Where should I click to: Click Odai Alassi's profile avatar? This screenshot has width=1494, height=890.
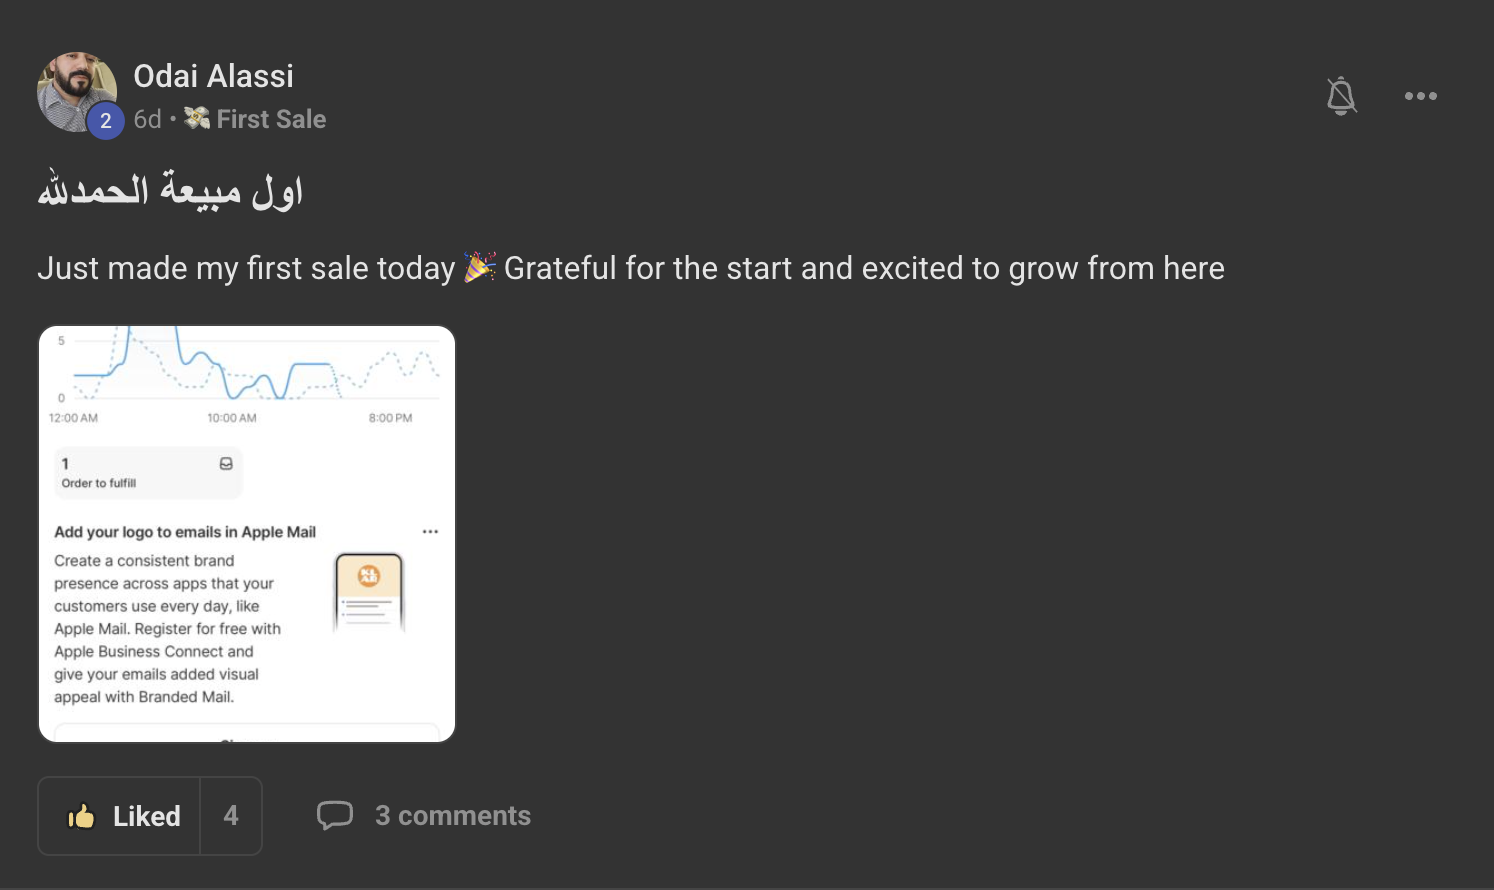tap(75, 90)
